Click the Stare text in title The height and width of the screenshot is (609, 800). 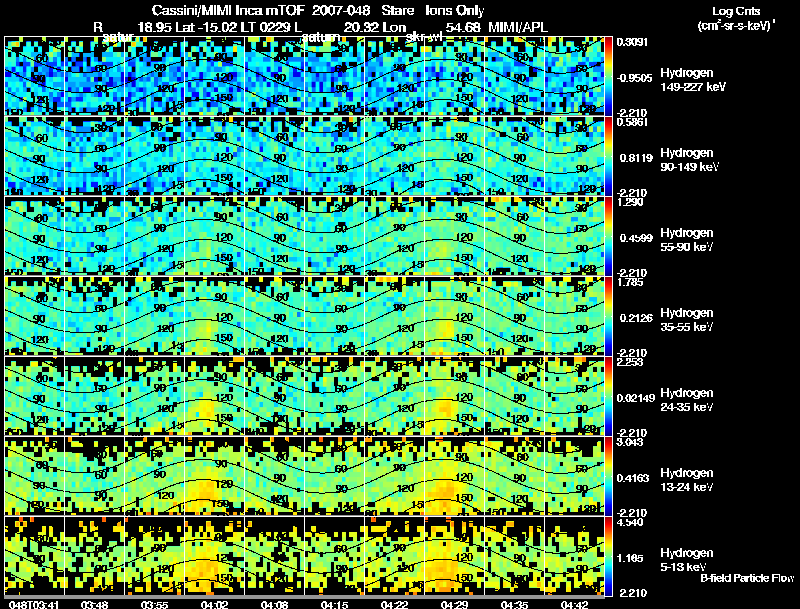(397, 11)
